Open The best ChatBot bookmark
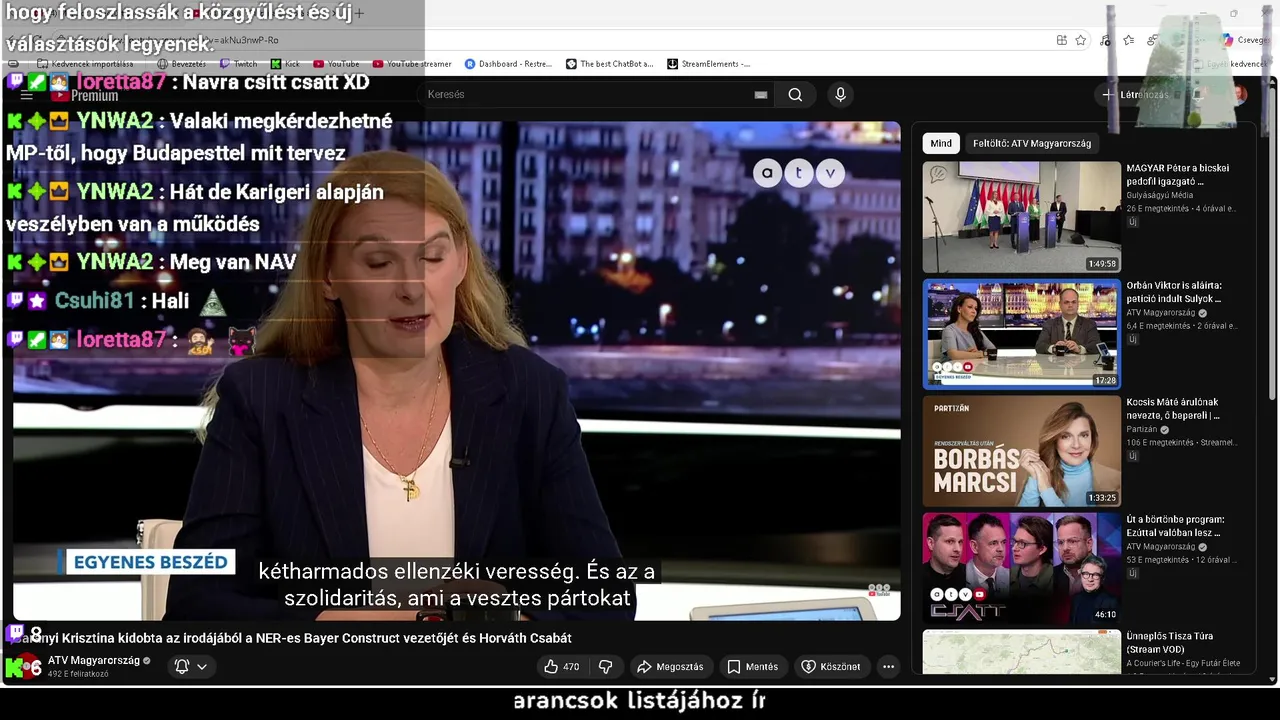This screenshot has height=720, width=1280. [x=609, y=64]
